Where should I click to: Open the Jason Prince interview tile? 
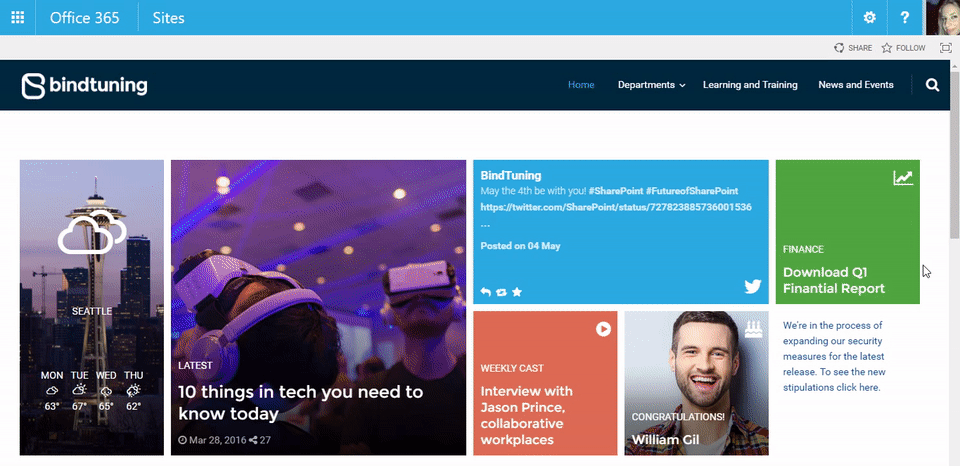pyautogui.click(x=545, y=383)
